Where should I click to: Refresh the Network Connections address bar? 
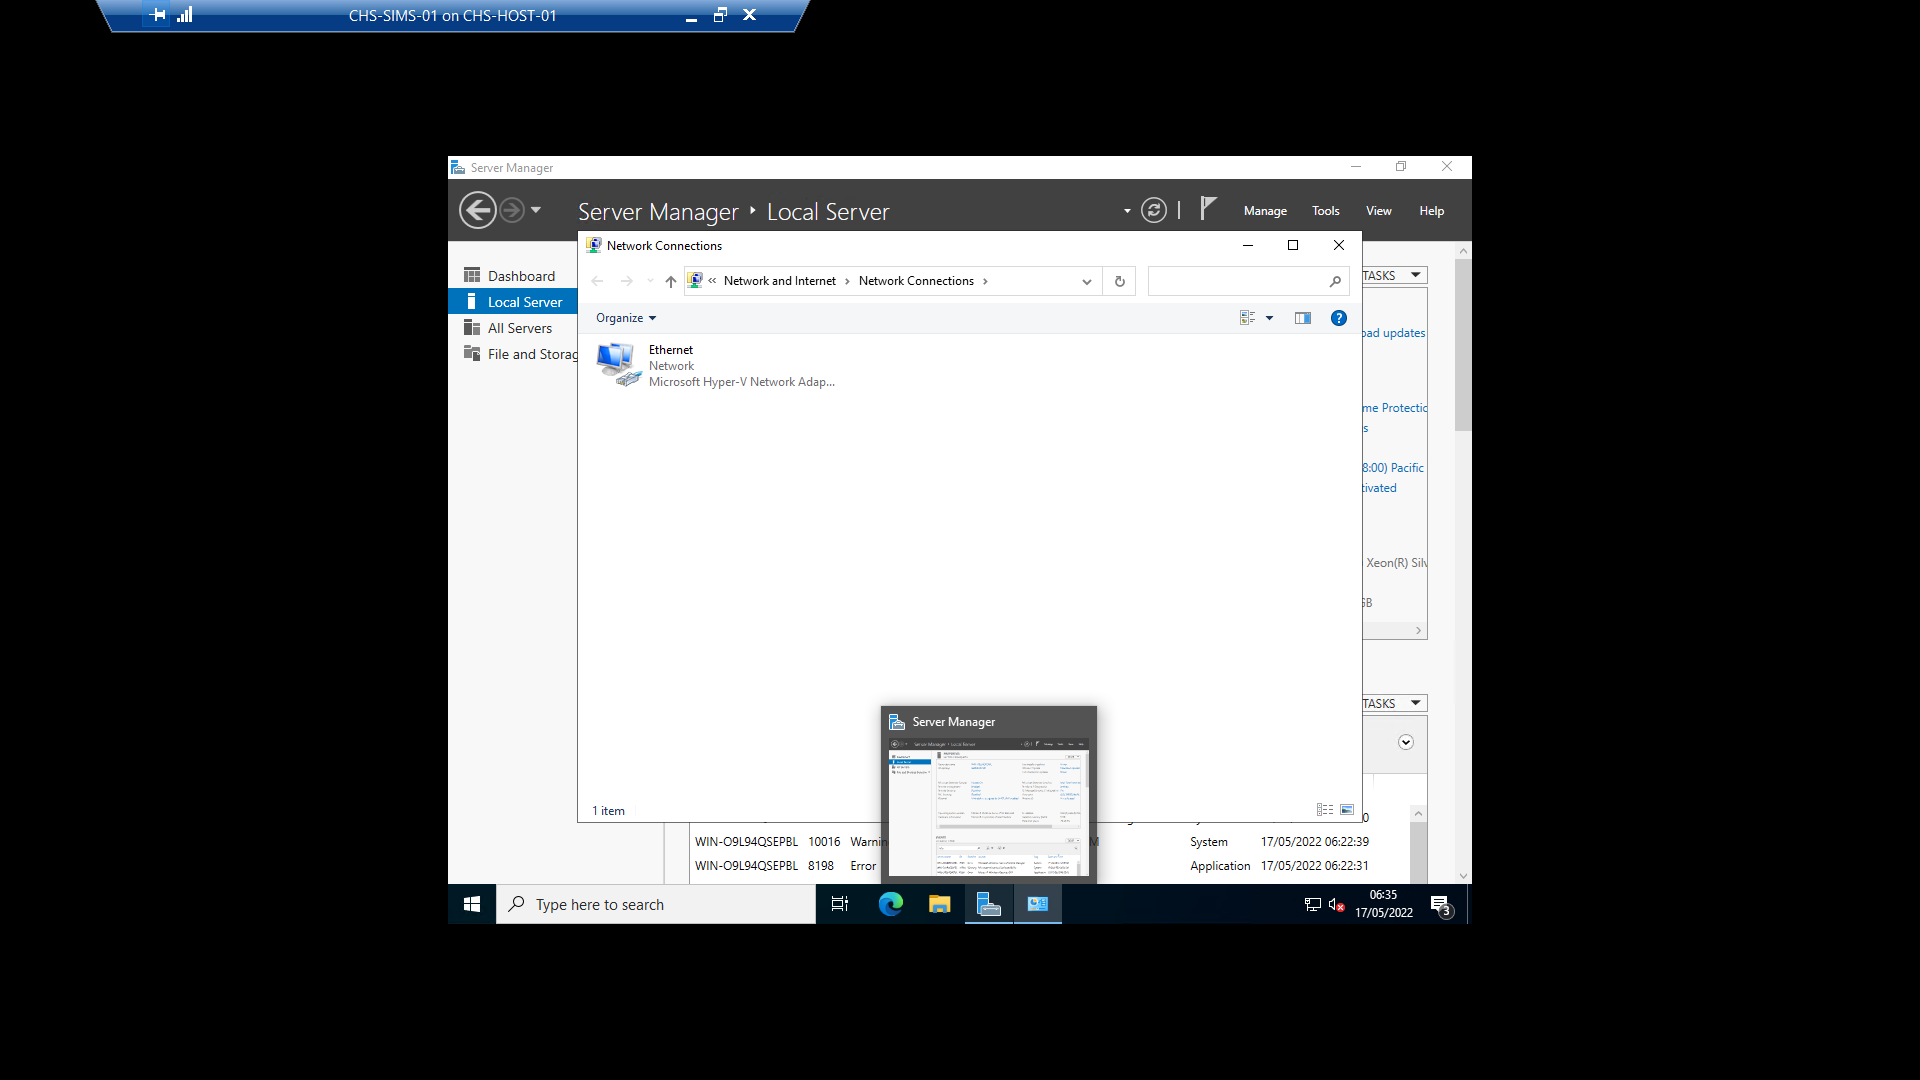1119,282
